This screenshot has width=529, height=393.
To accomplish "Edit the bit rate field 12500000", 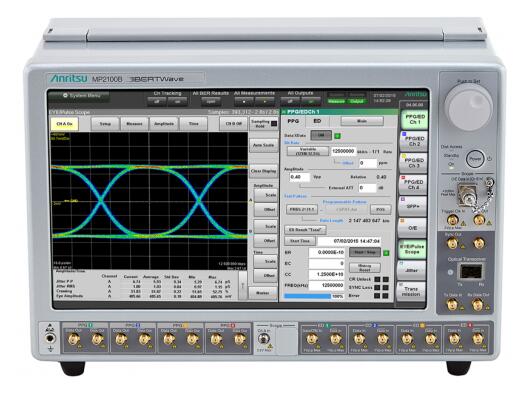I will (343, 151).
